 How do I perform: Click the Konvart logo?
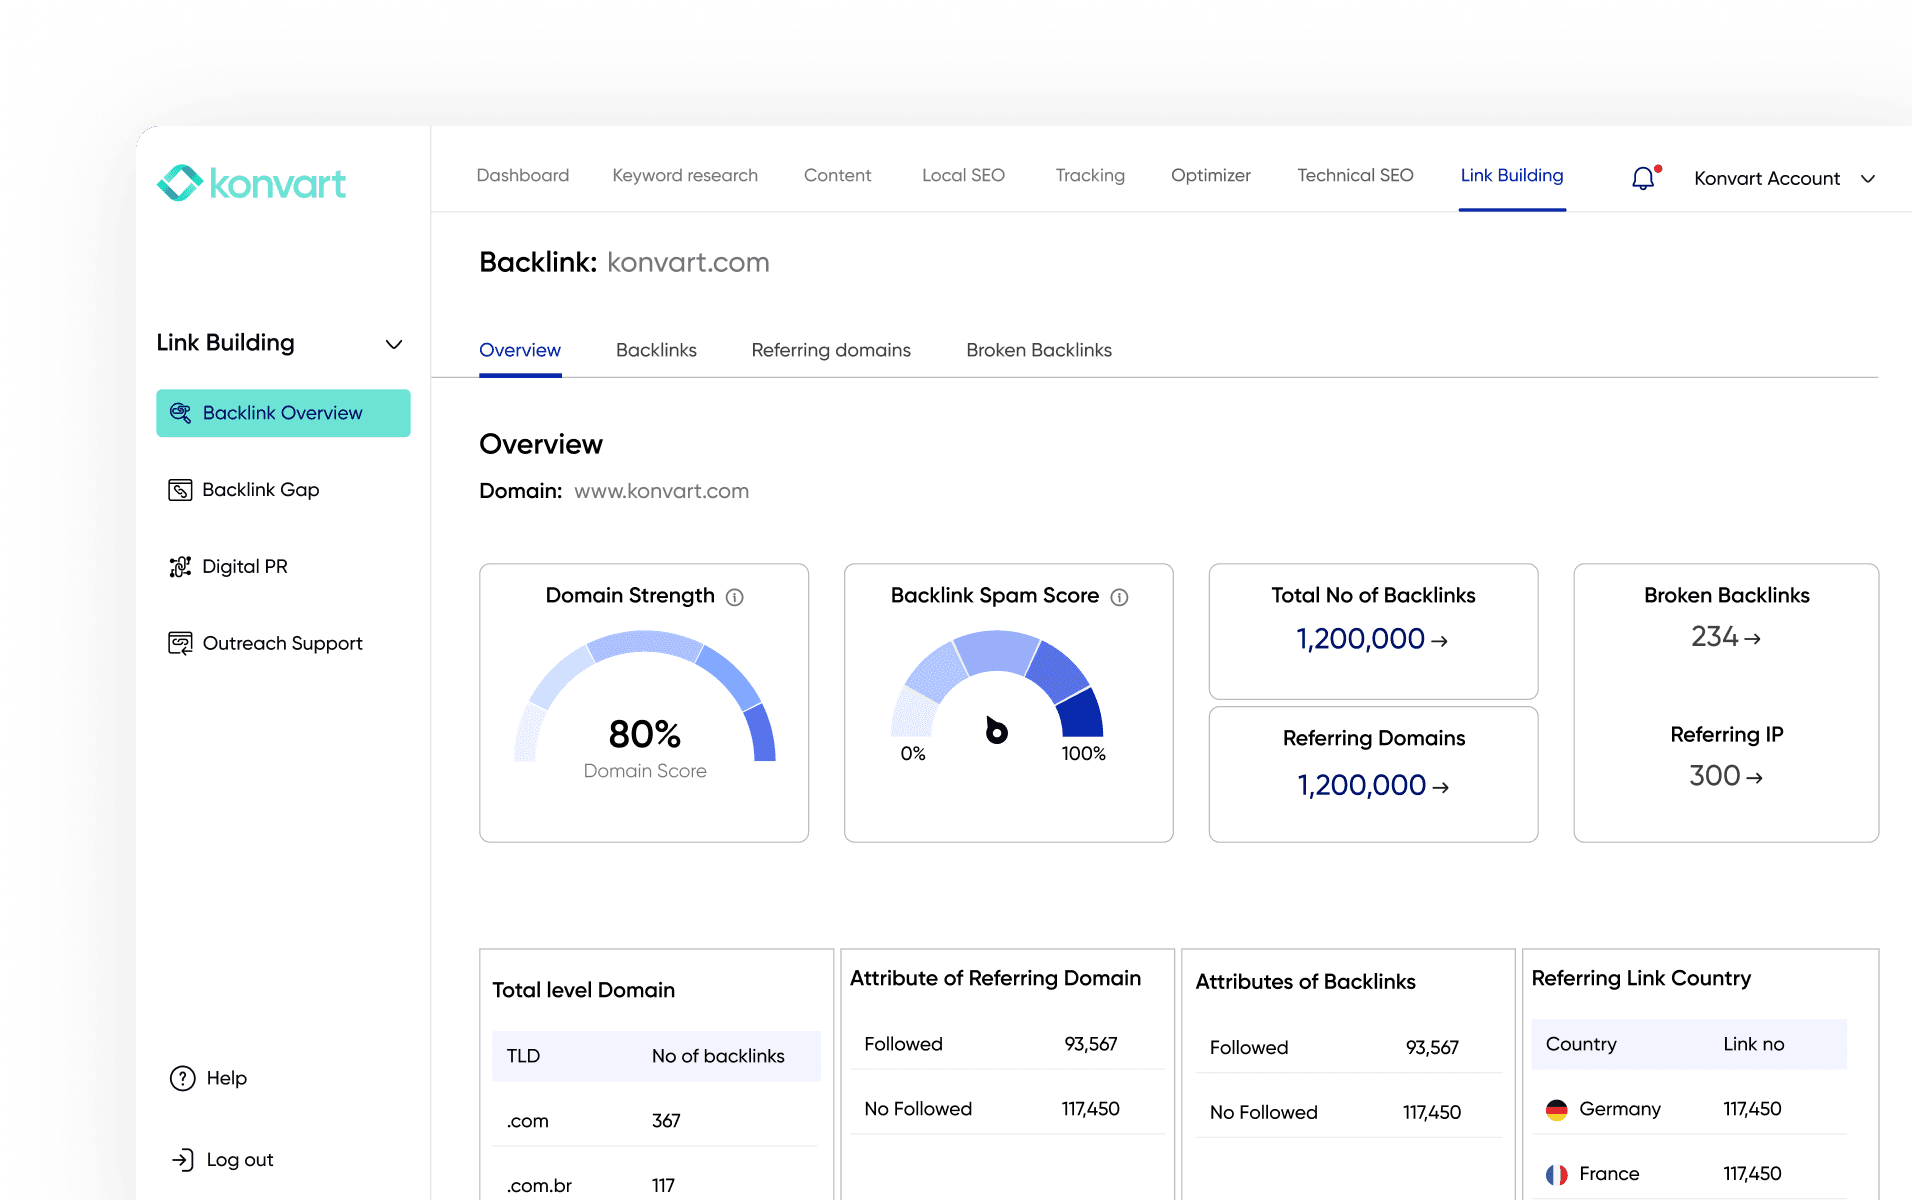point(251,183)
